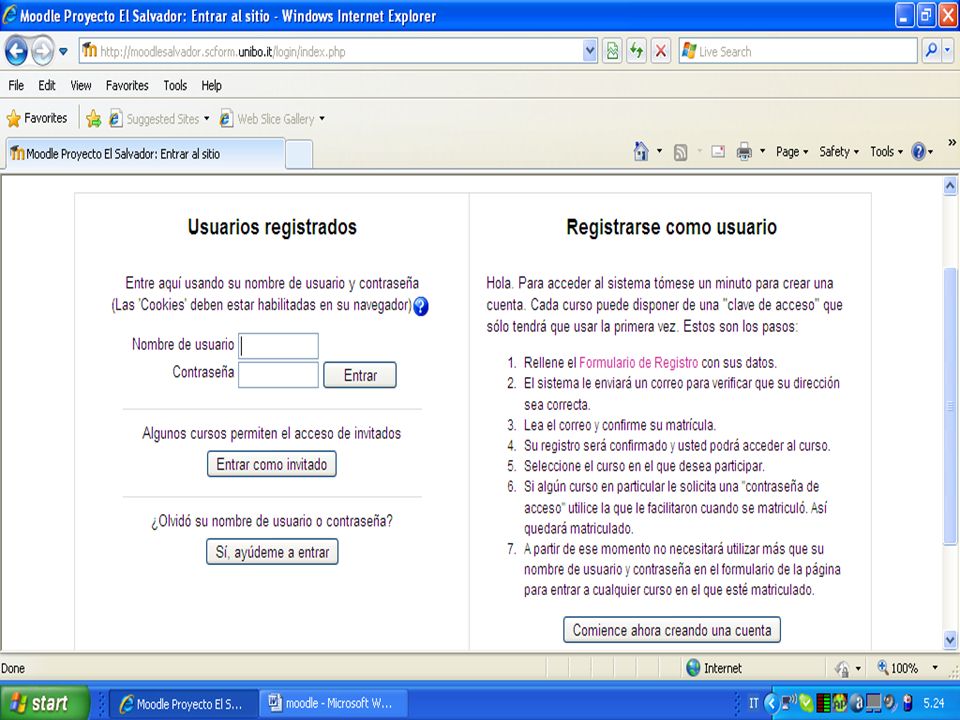
Task: Open the Help menu
Action: 211,85
